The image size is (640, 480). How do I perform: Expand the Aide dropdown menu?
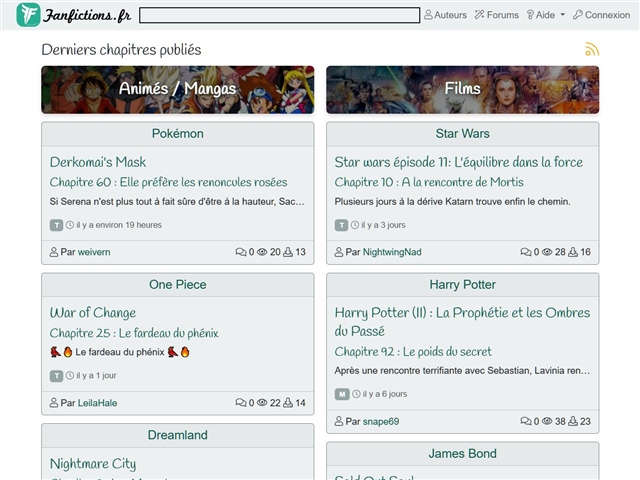[546, 15]
